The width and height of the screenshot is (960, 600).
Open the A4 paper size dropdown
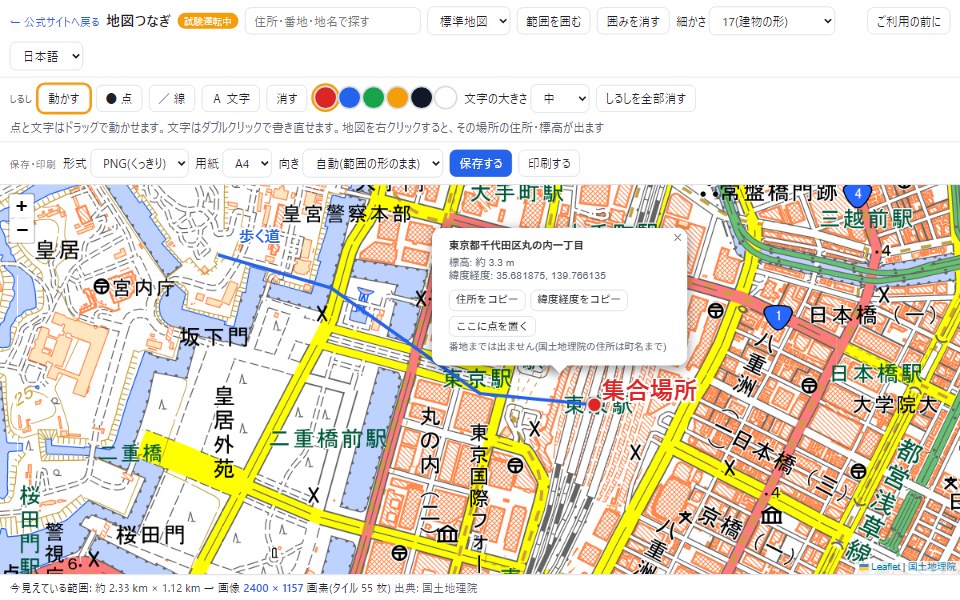[247, 163]
